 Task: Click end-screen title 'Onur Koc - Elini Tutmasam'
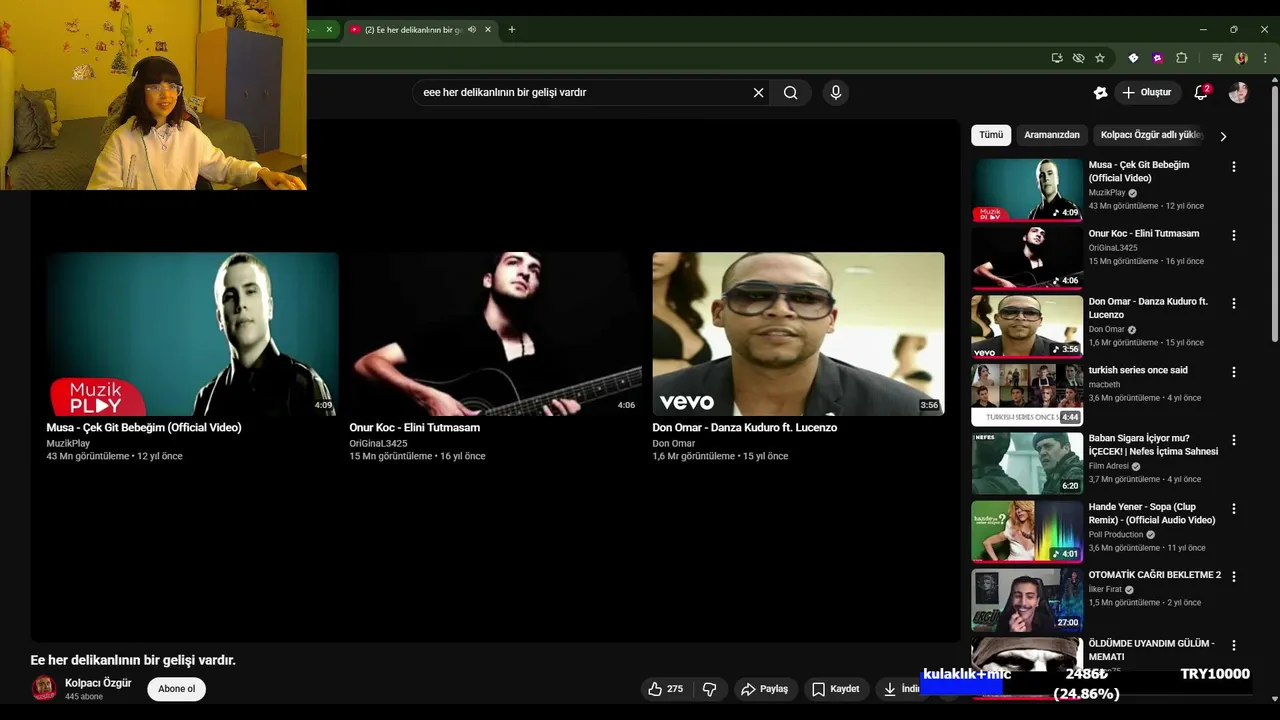414,428
